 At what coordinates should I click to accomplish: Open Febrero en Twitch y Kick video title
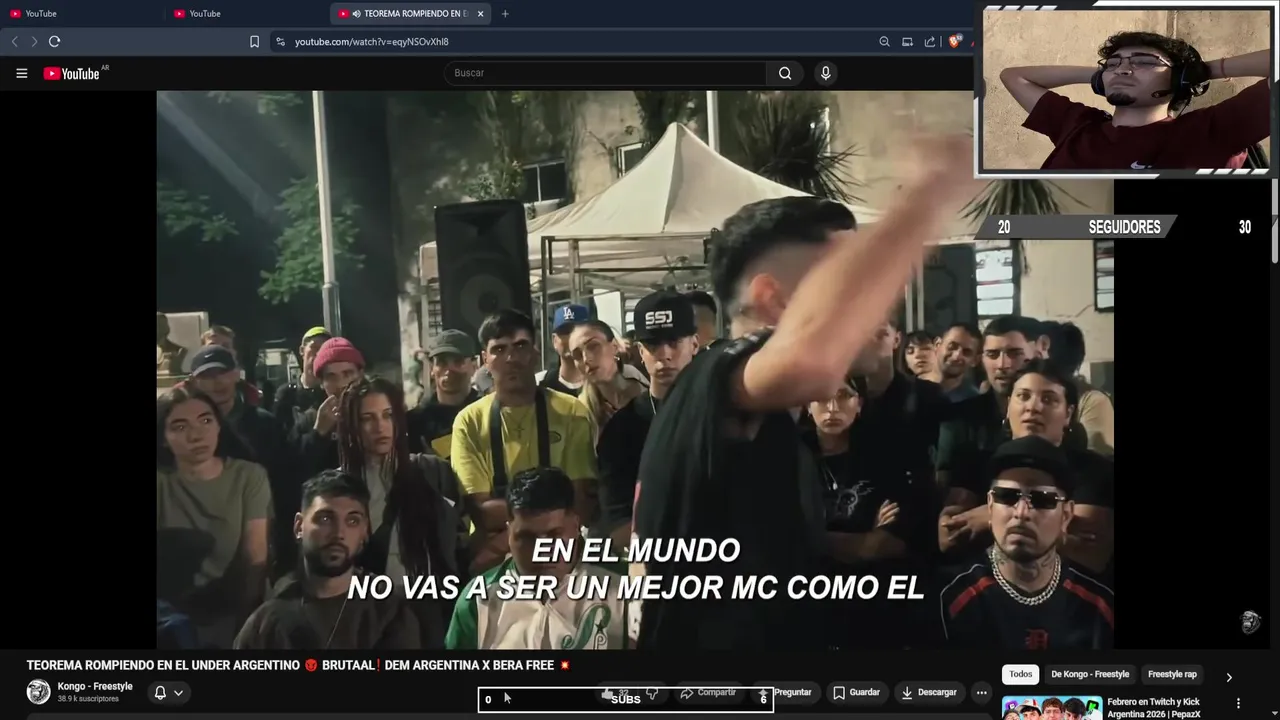[1154, 708]
